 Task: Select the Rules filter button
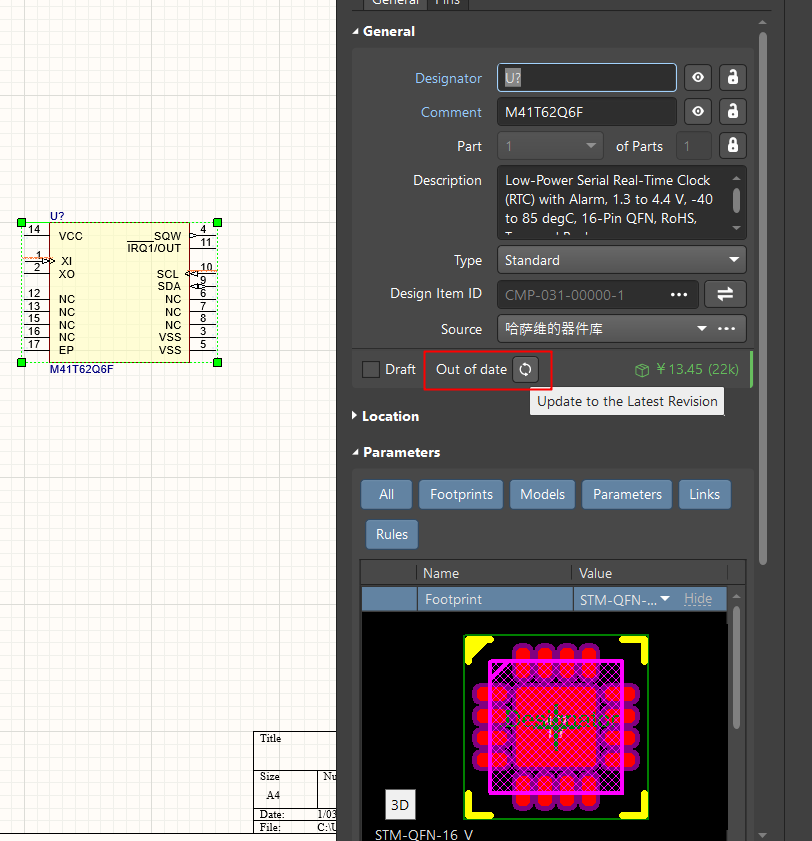[392, 534]
